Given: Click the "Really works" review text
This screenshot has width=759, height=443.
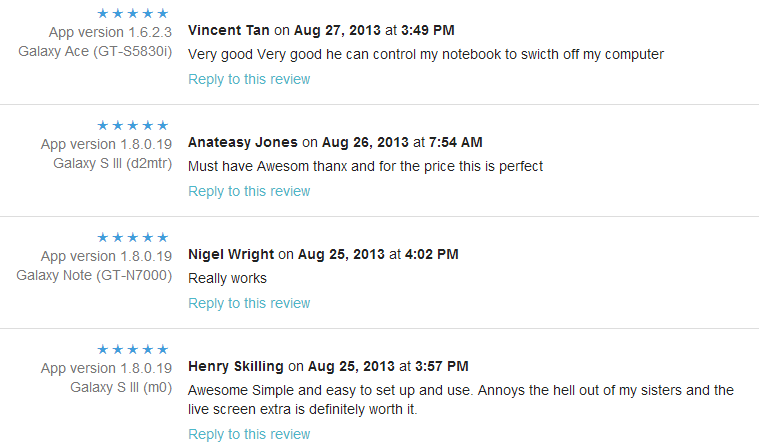Looking at the screenshot, I should tap(227, 278).
